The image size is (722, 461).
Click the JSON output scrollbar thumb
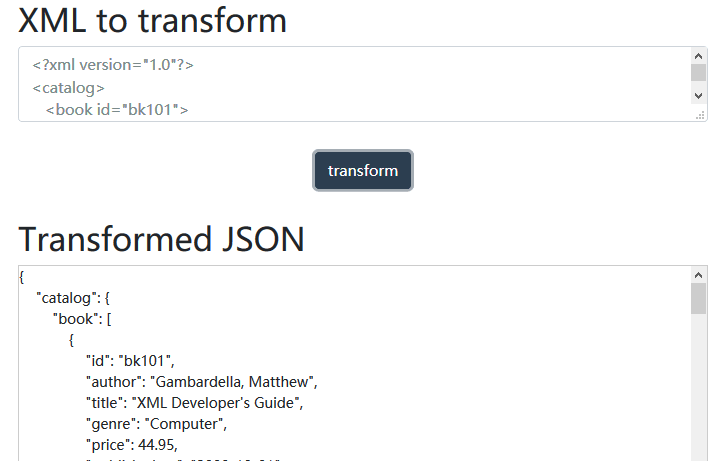[x=698, y=298]
